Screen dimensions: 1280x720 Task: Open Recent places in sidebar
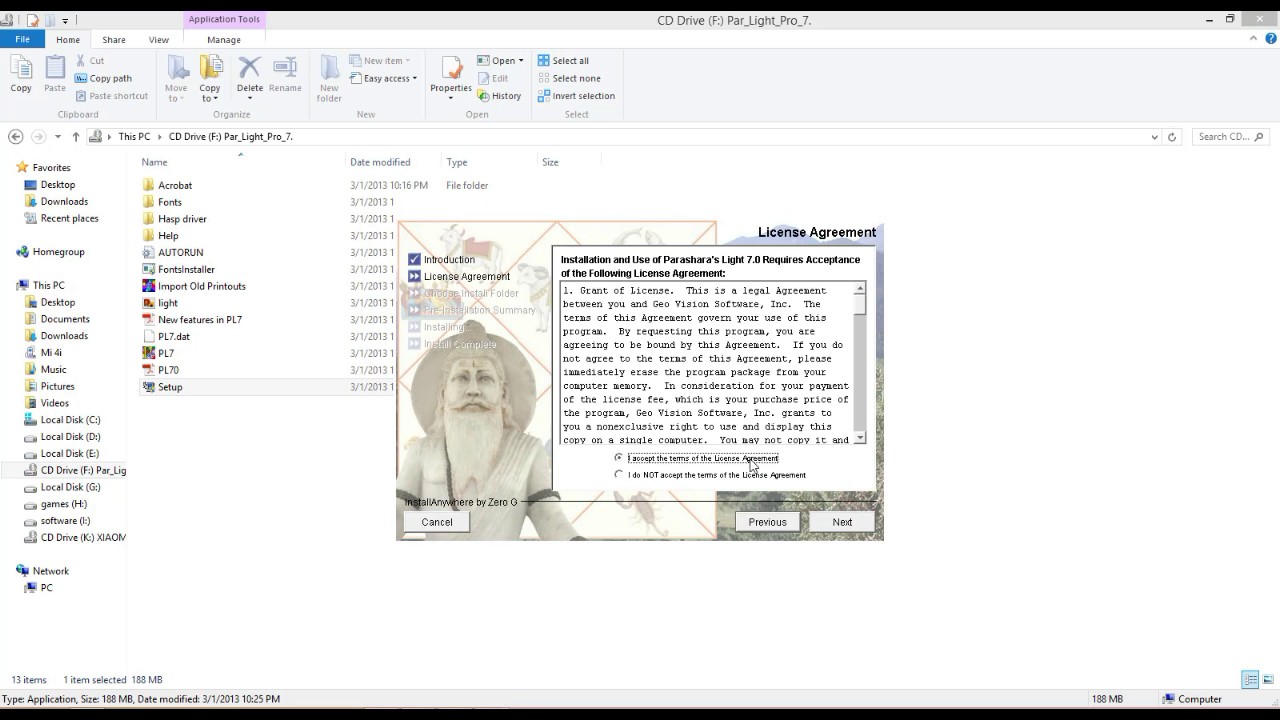point(69,218)
